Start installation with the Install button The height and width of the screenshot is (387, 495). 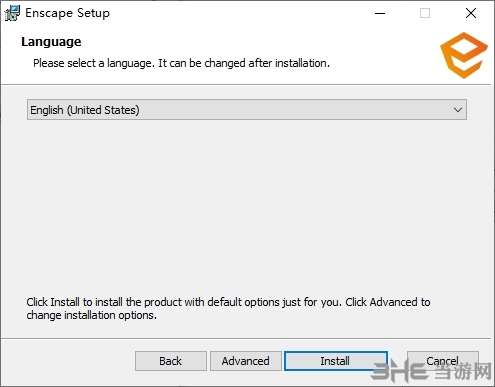pos(336,361)
